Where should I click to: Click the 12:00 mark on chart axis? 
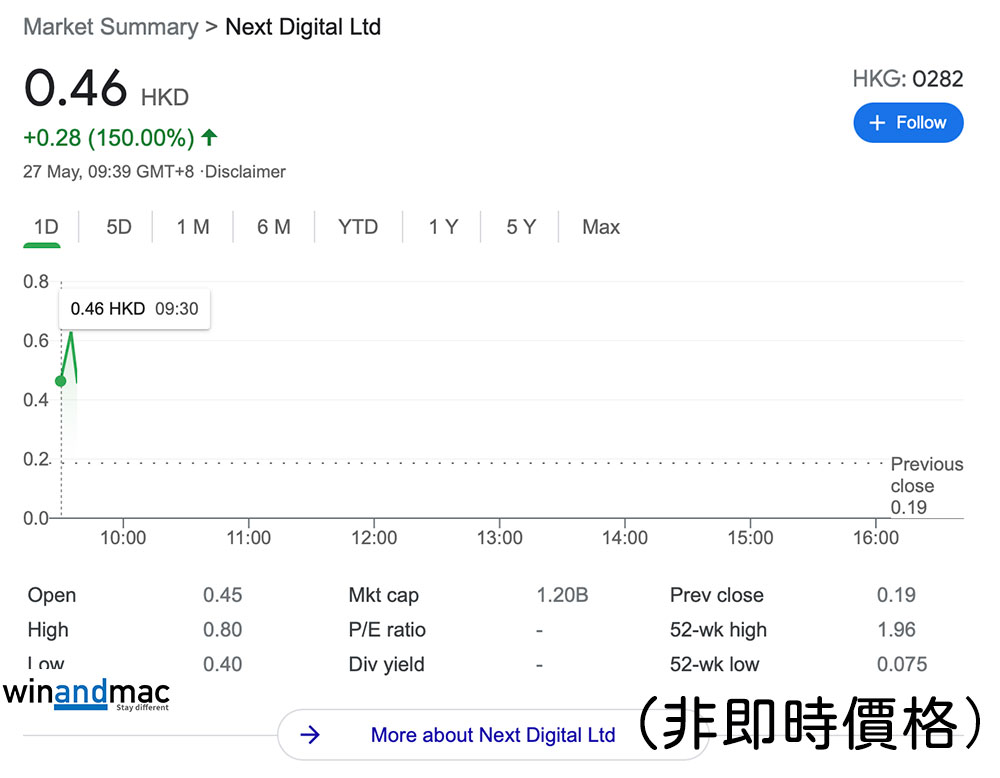[374, 538]
